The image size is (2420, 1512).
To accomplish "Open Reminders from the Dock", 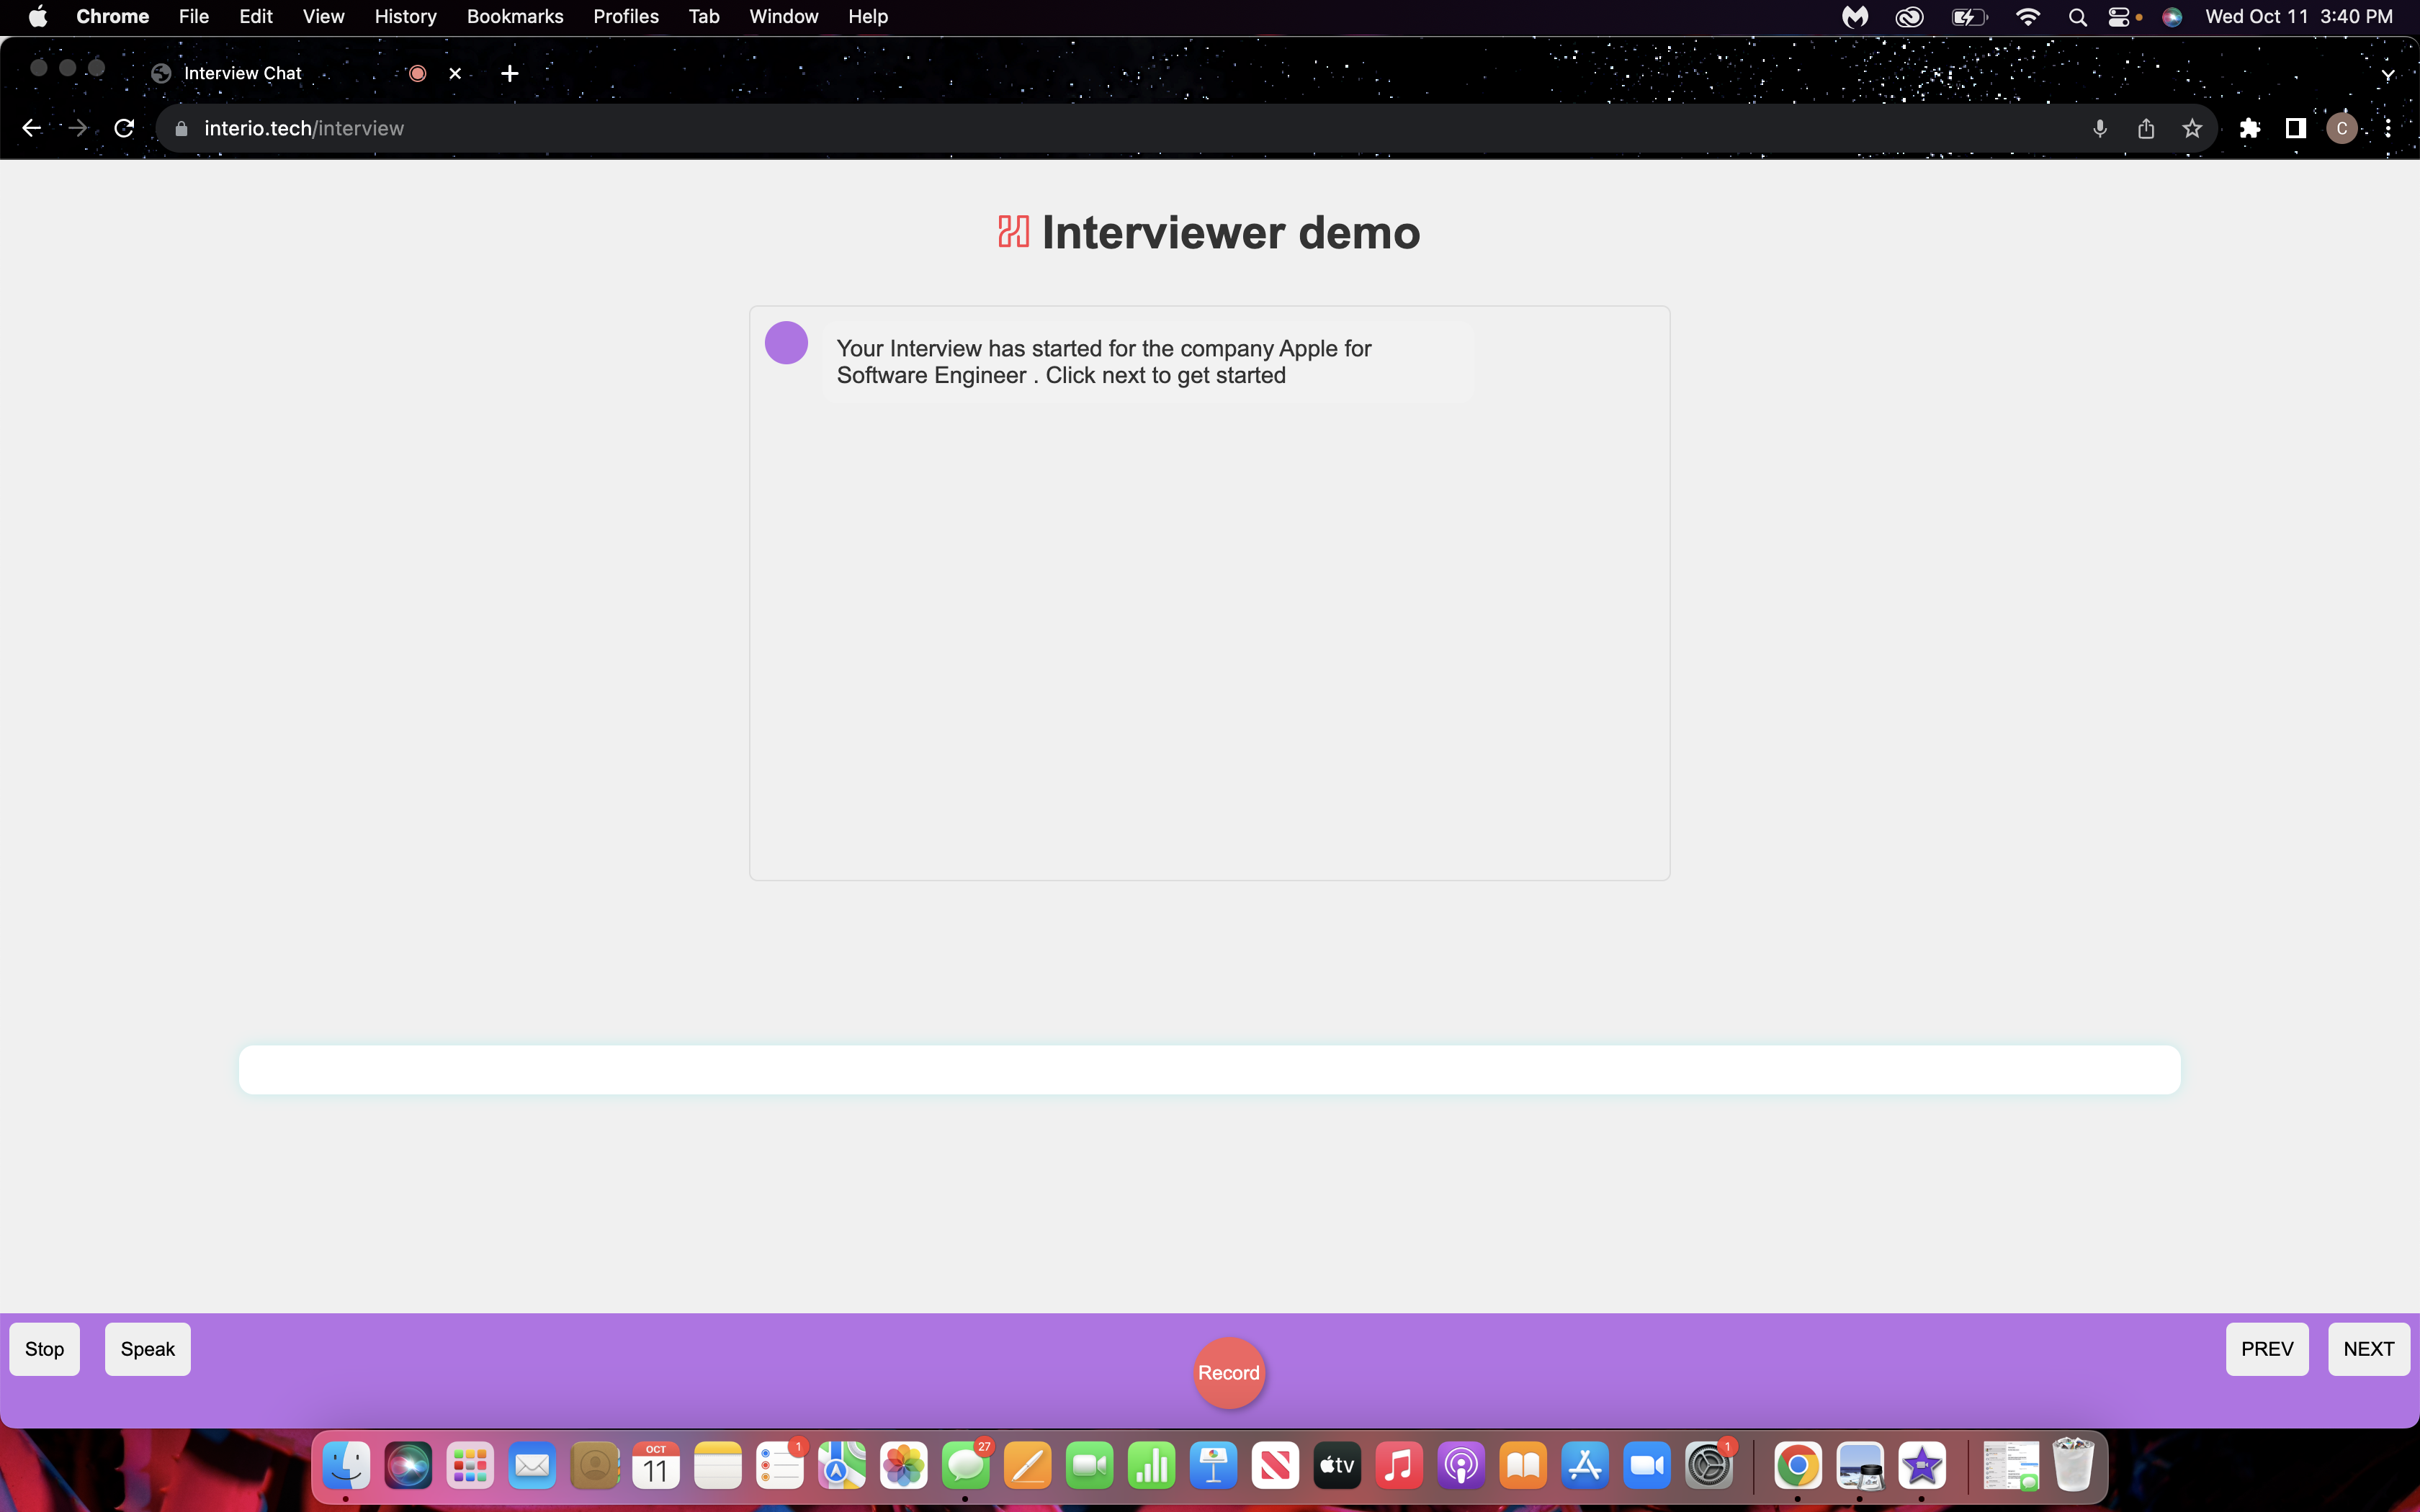I will tap(780, 1466).
